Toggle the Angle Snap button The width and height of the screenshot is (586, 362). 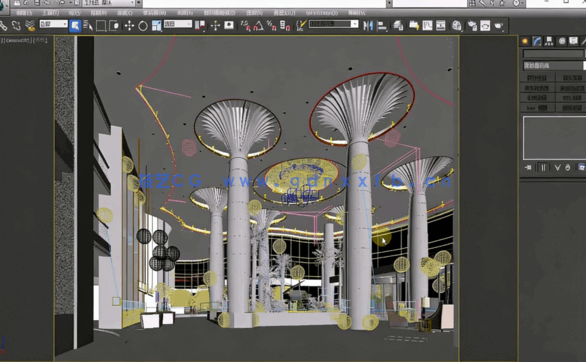tap(259, 25)
